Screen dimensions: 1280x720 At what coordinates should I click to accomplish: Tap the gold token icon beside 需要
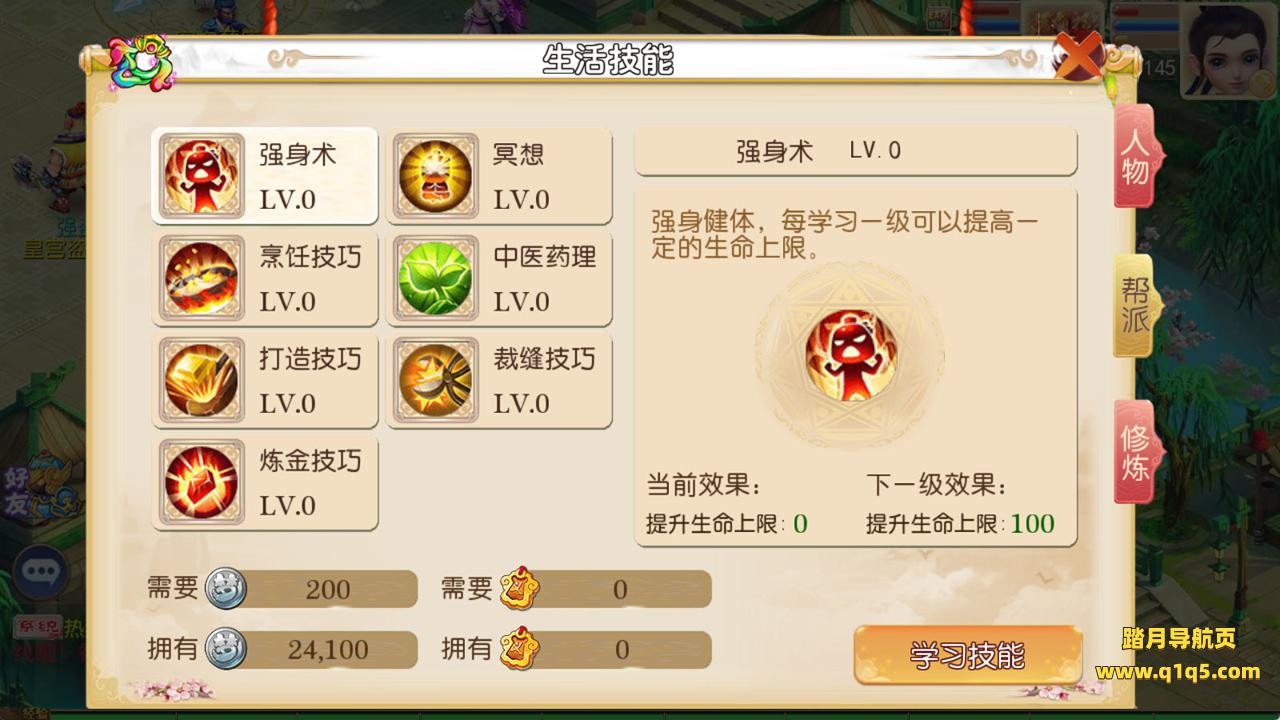pyautogui.click(x=519, y=589)
